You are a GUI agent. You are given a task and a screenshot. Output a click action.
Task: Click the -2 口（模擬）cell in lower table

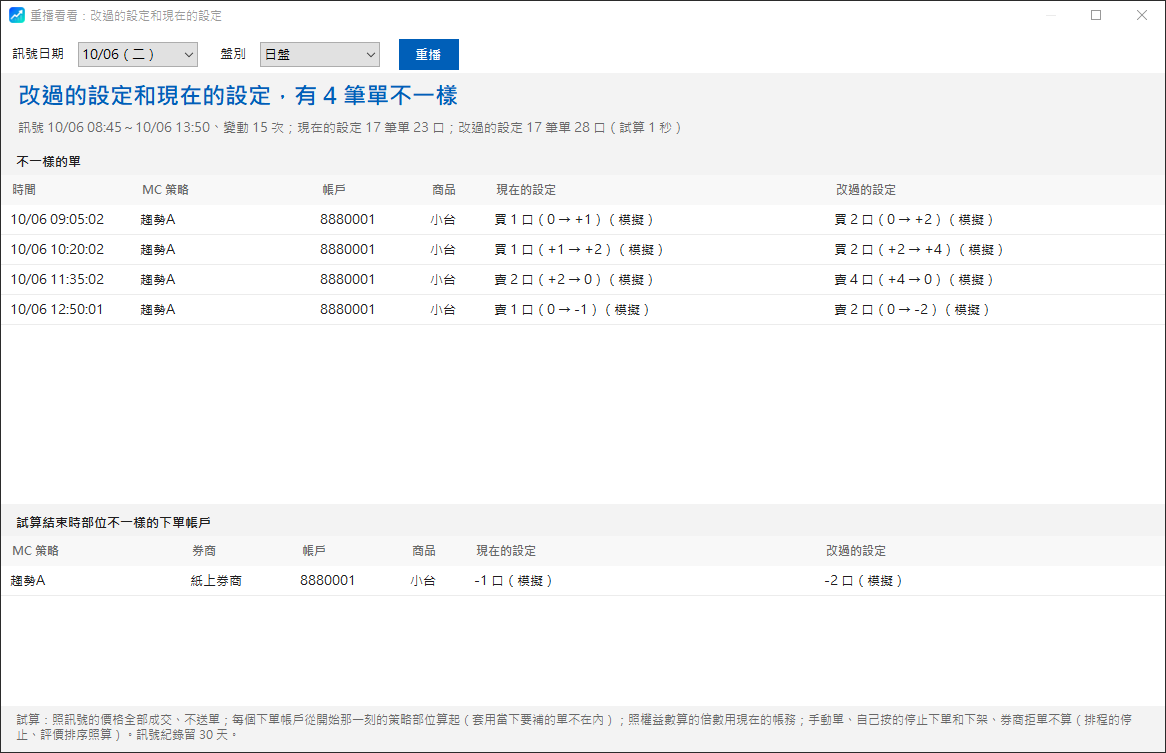click(x=864, y=581)
